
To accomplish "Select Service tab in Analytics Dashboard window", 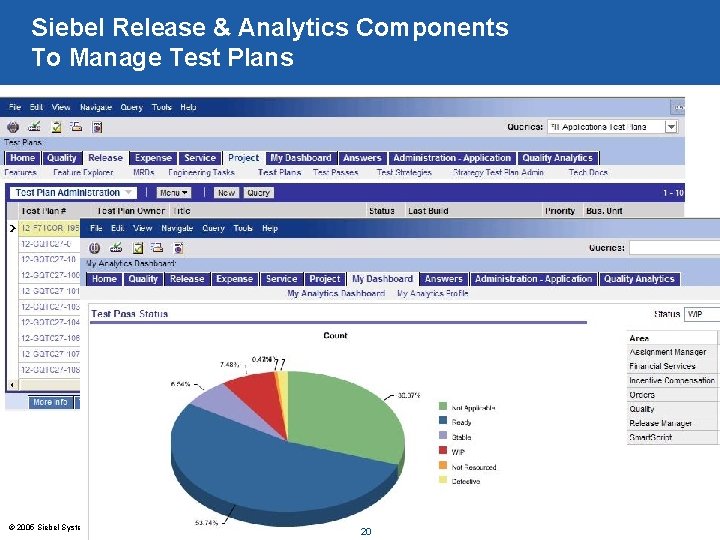I will click(x=281, y=279).
